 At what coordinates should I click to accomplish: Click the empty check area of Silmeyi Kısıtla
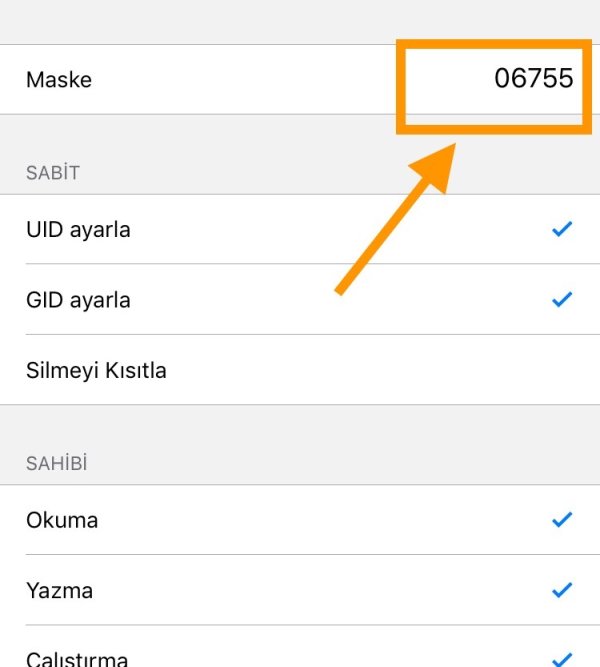pyautogui.click(x=562, y=370)
